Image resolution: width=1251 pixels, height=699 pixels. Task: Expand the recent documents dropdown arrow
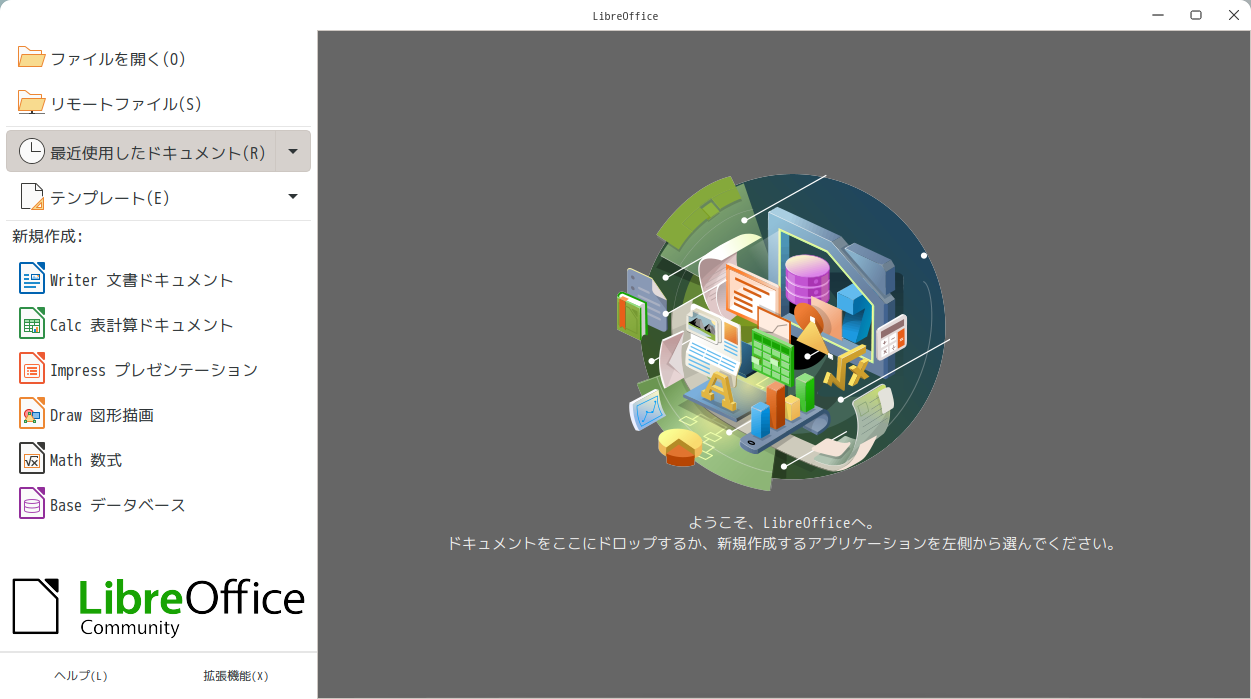click(x=293, y=152)
